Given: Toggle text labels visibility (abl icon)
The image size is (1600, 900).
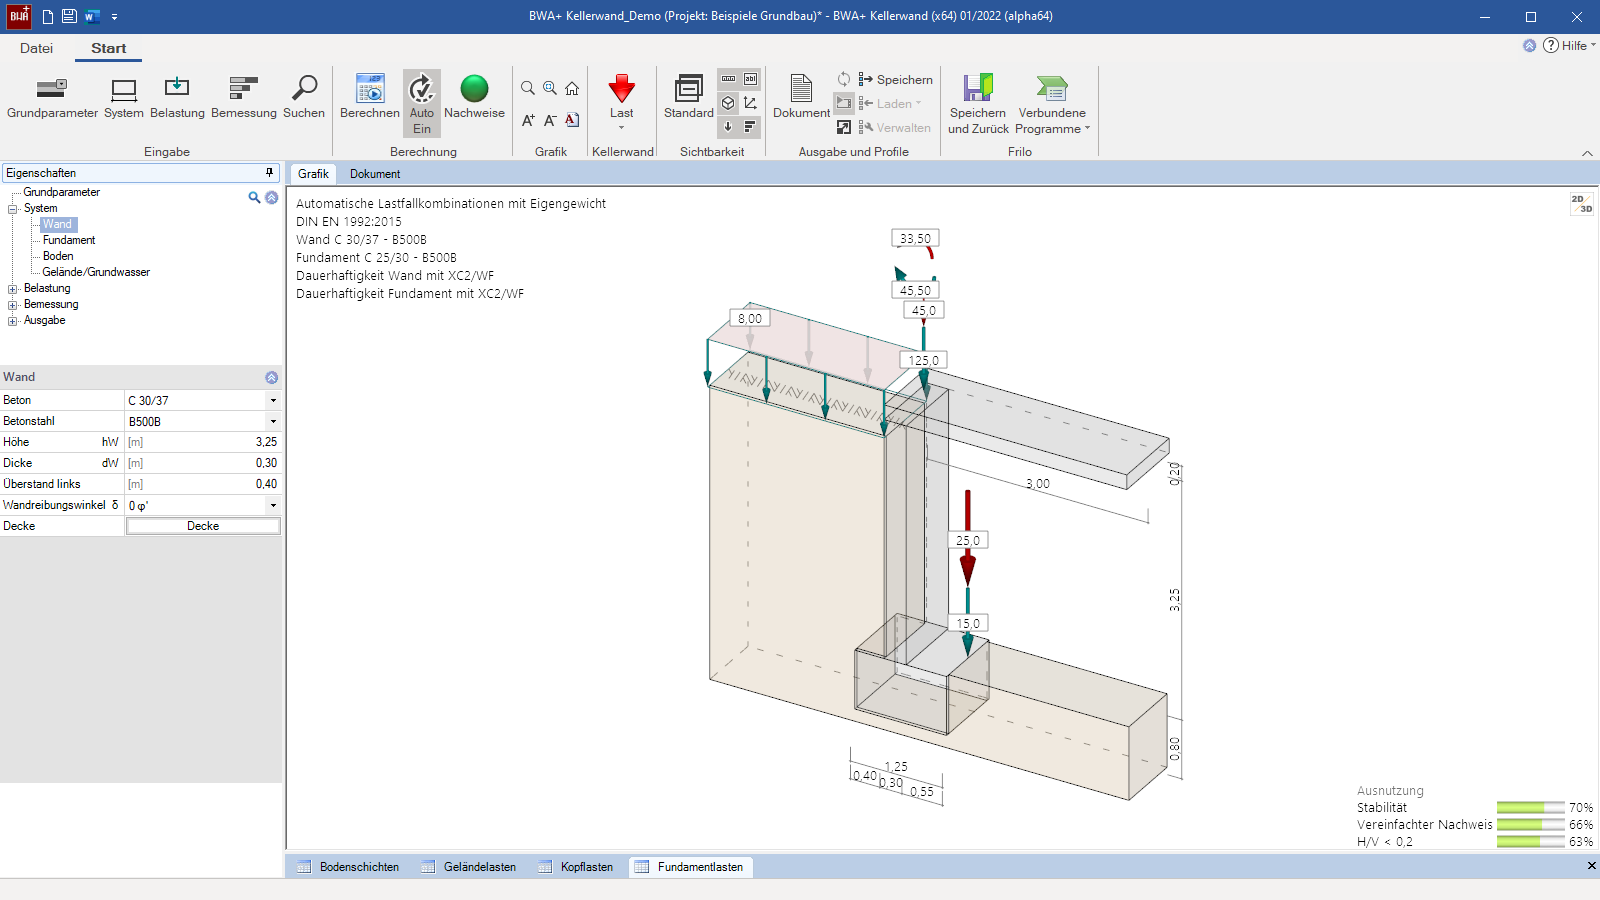Looking at the screenshot, I should coord(750,79).
